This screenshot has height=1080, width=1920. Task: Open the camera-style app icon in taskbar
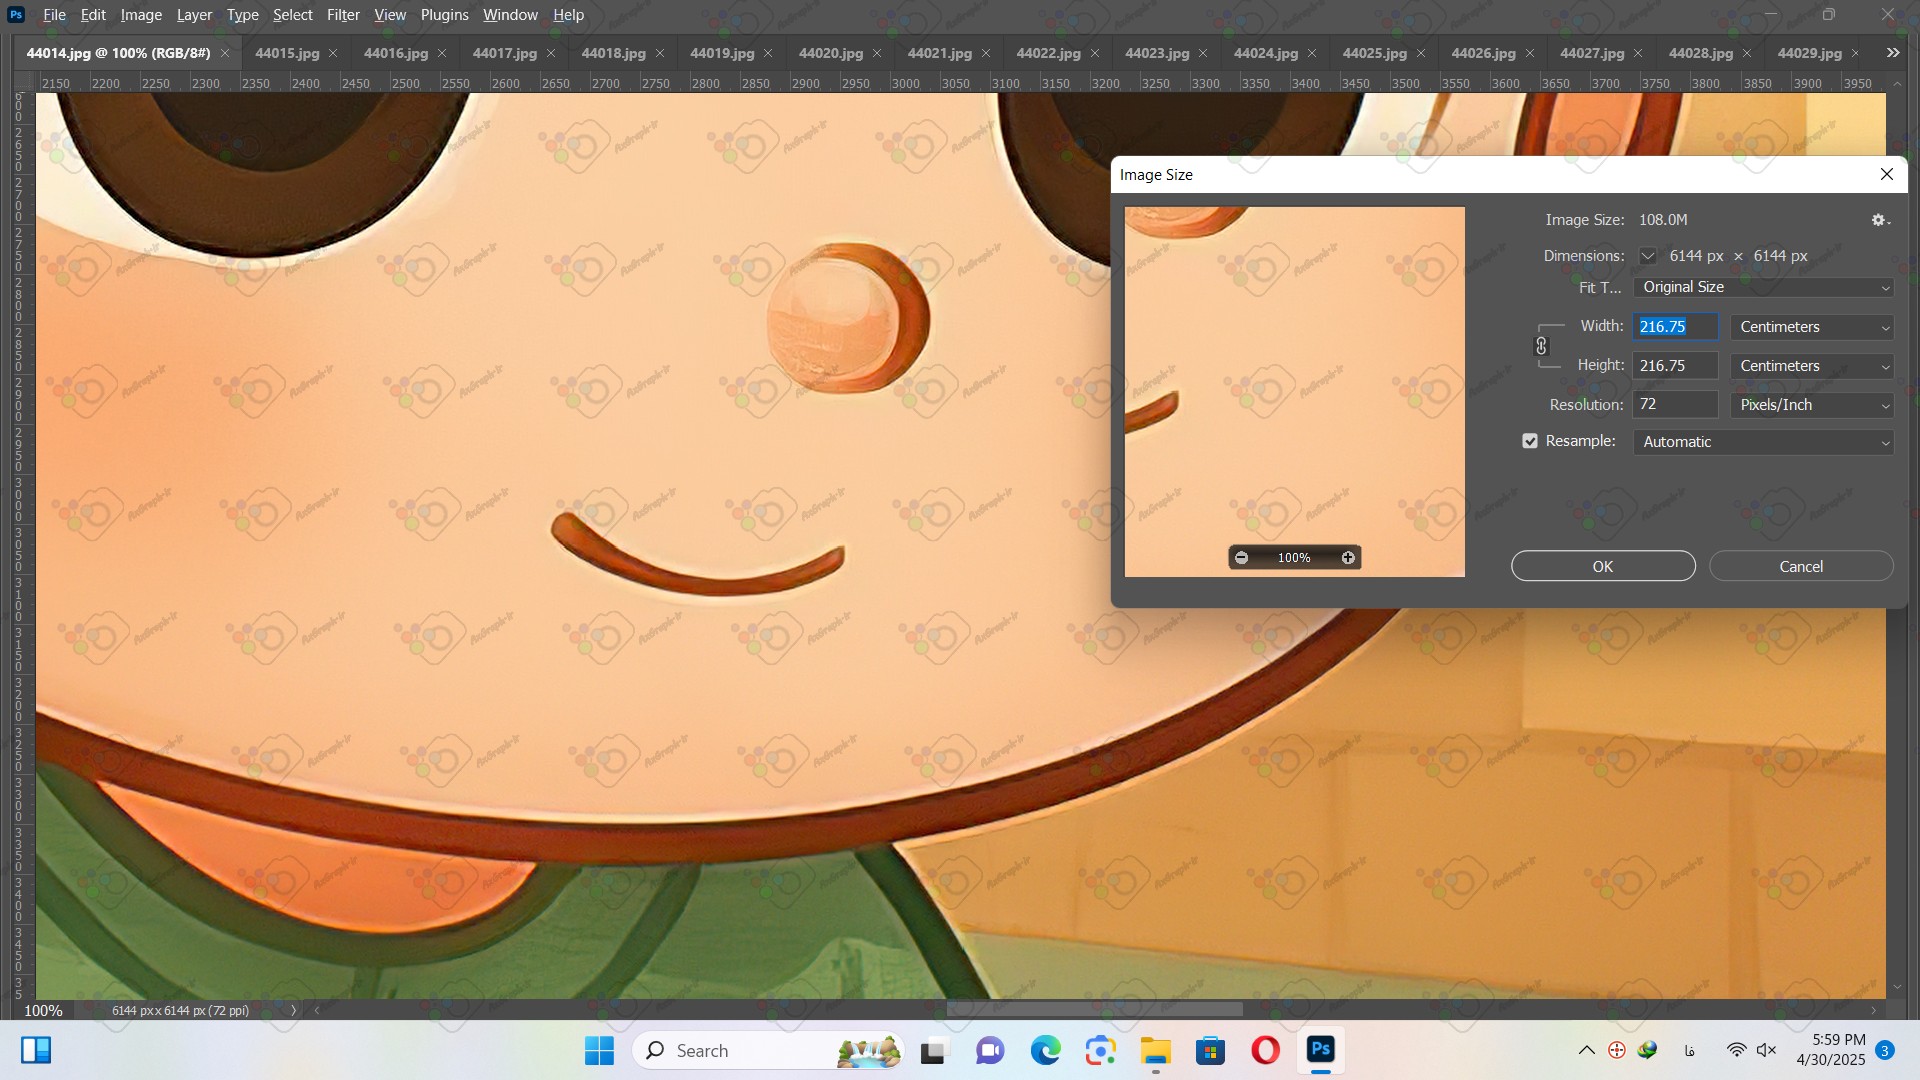click(x=1100, y=1051)
